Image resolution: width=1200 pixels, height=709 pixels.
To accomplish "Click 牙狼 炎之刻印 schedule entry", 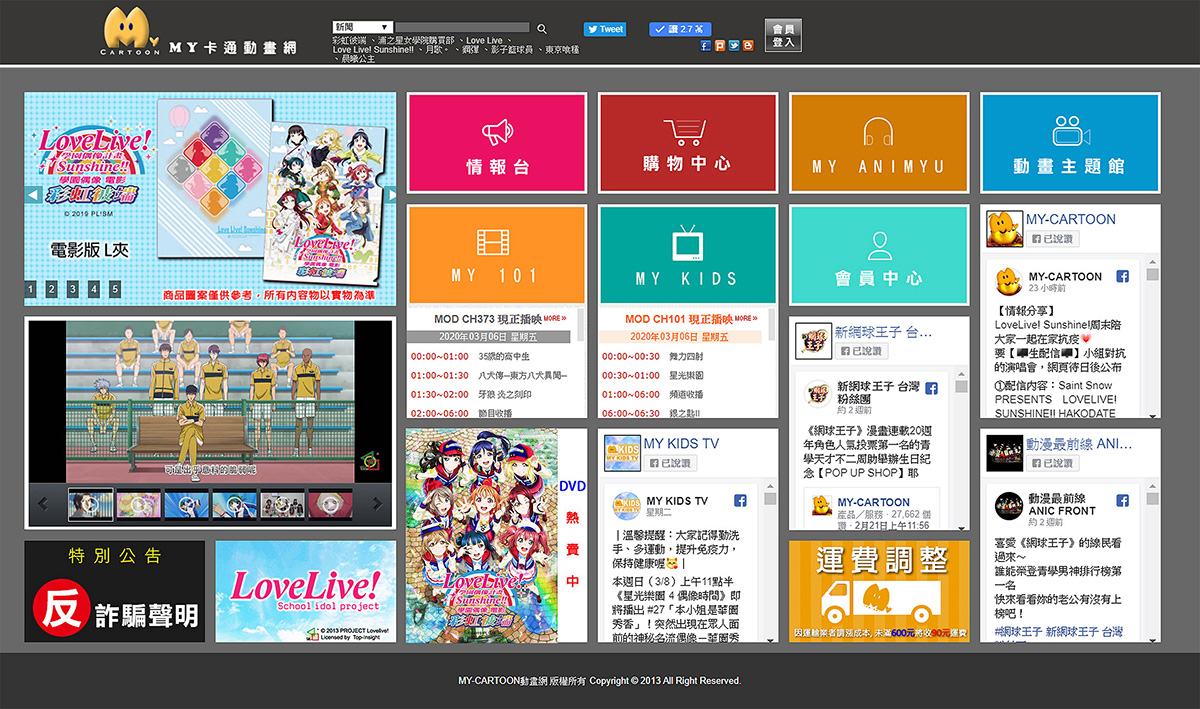I will coord(505,394).
